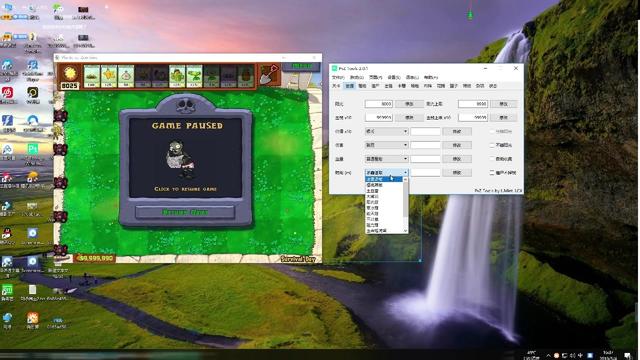This screenshot has width=640, height=360.
Task: Choose the green pea plant seed packet
Action: pyautogui.click(x=194, y=76)
